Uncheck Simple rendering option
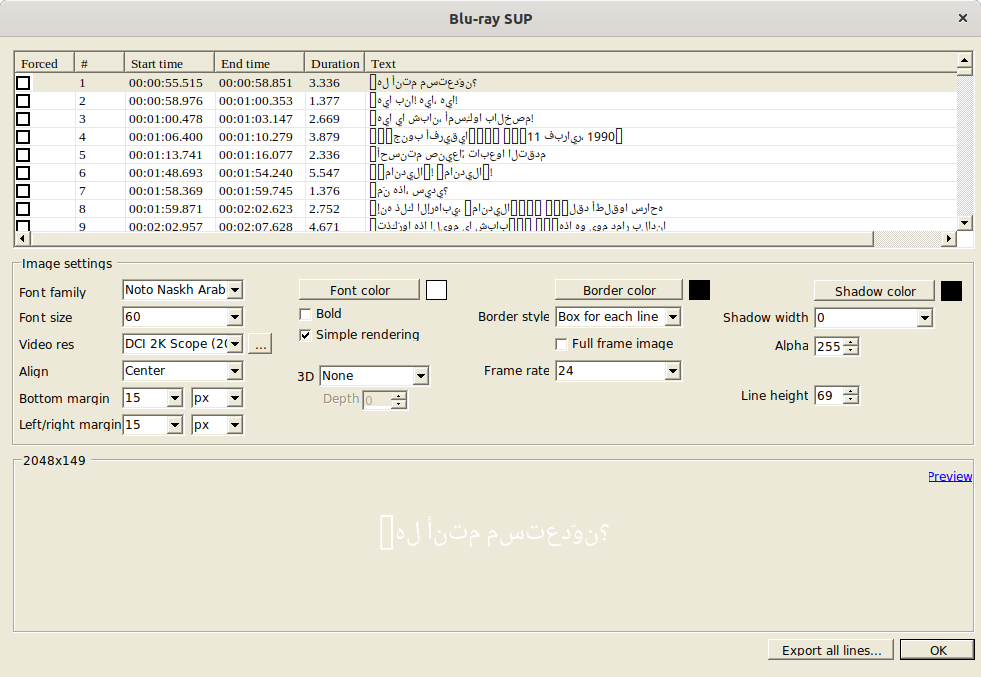Image resolution: width=981 pixels, height=677 pixels. coord(306,335)
